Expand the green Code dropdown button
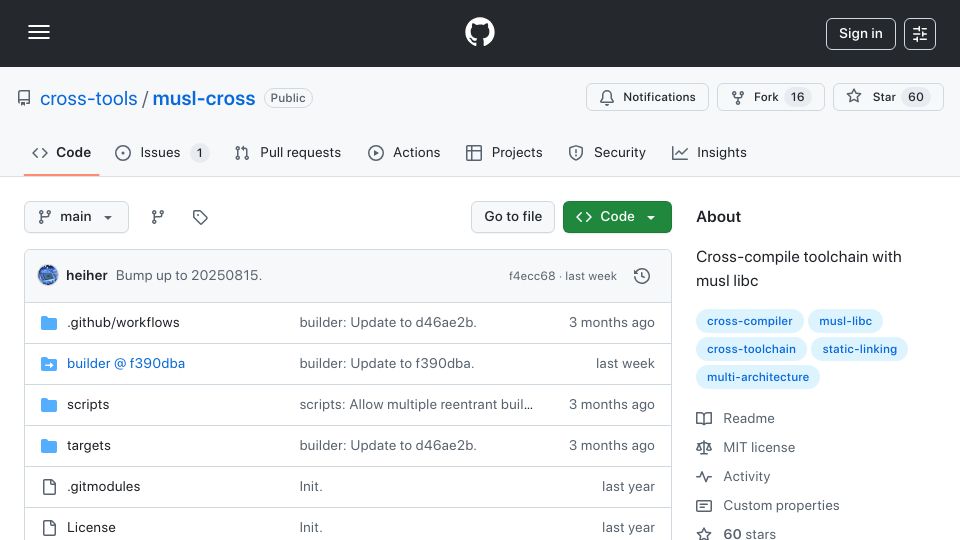The height and width of the screenshot is (540, 960). point(617,217)
